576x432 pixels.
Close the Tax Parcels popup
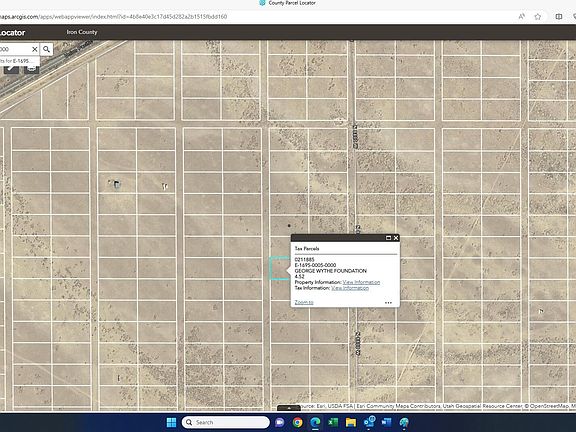tap(396, 238)
